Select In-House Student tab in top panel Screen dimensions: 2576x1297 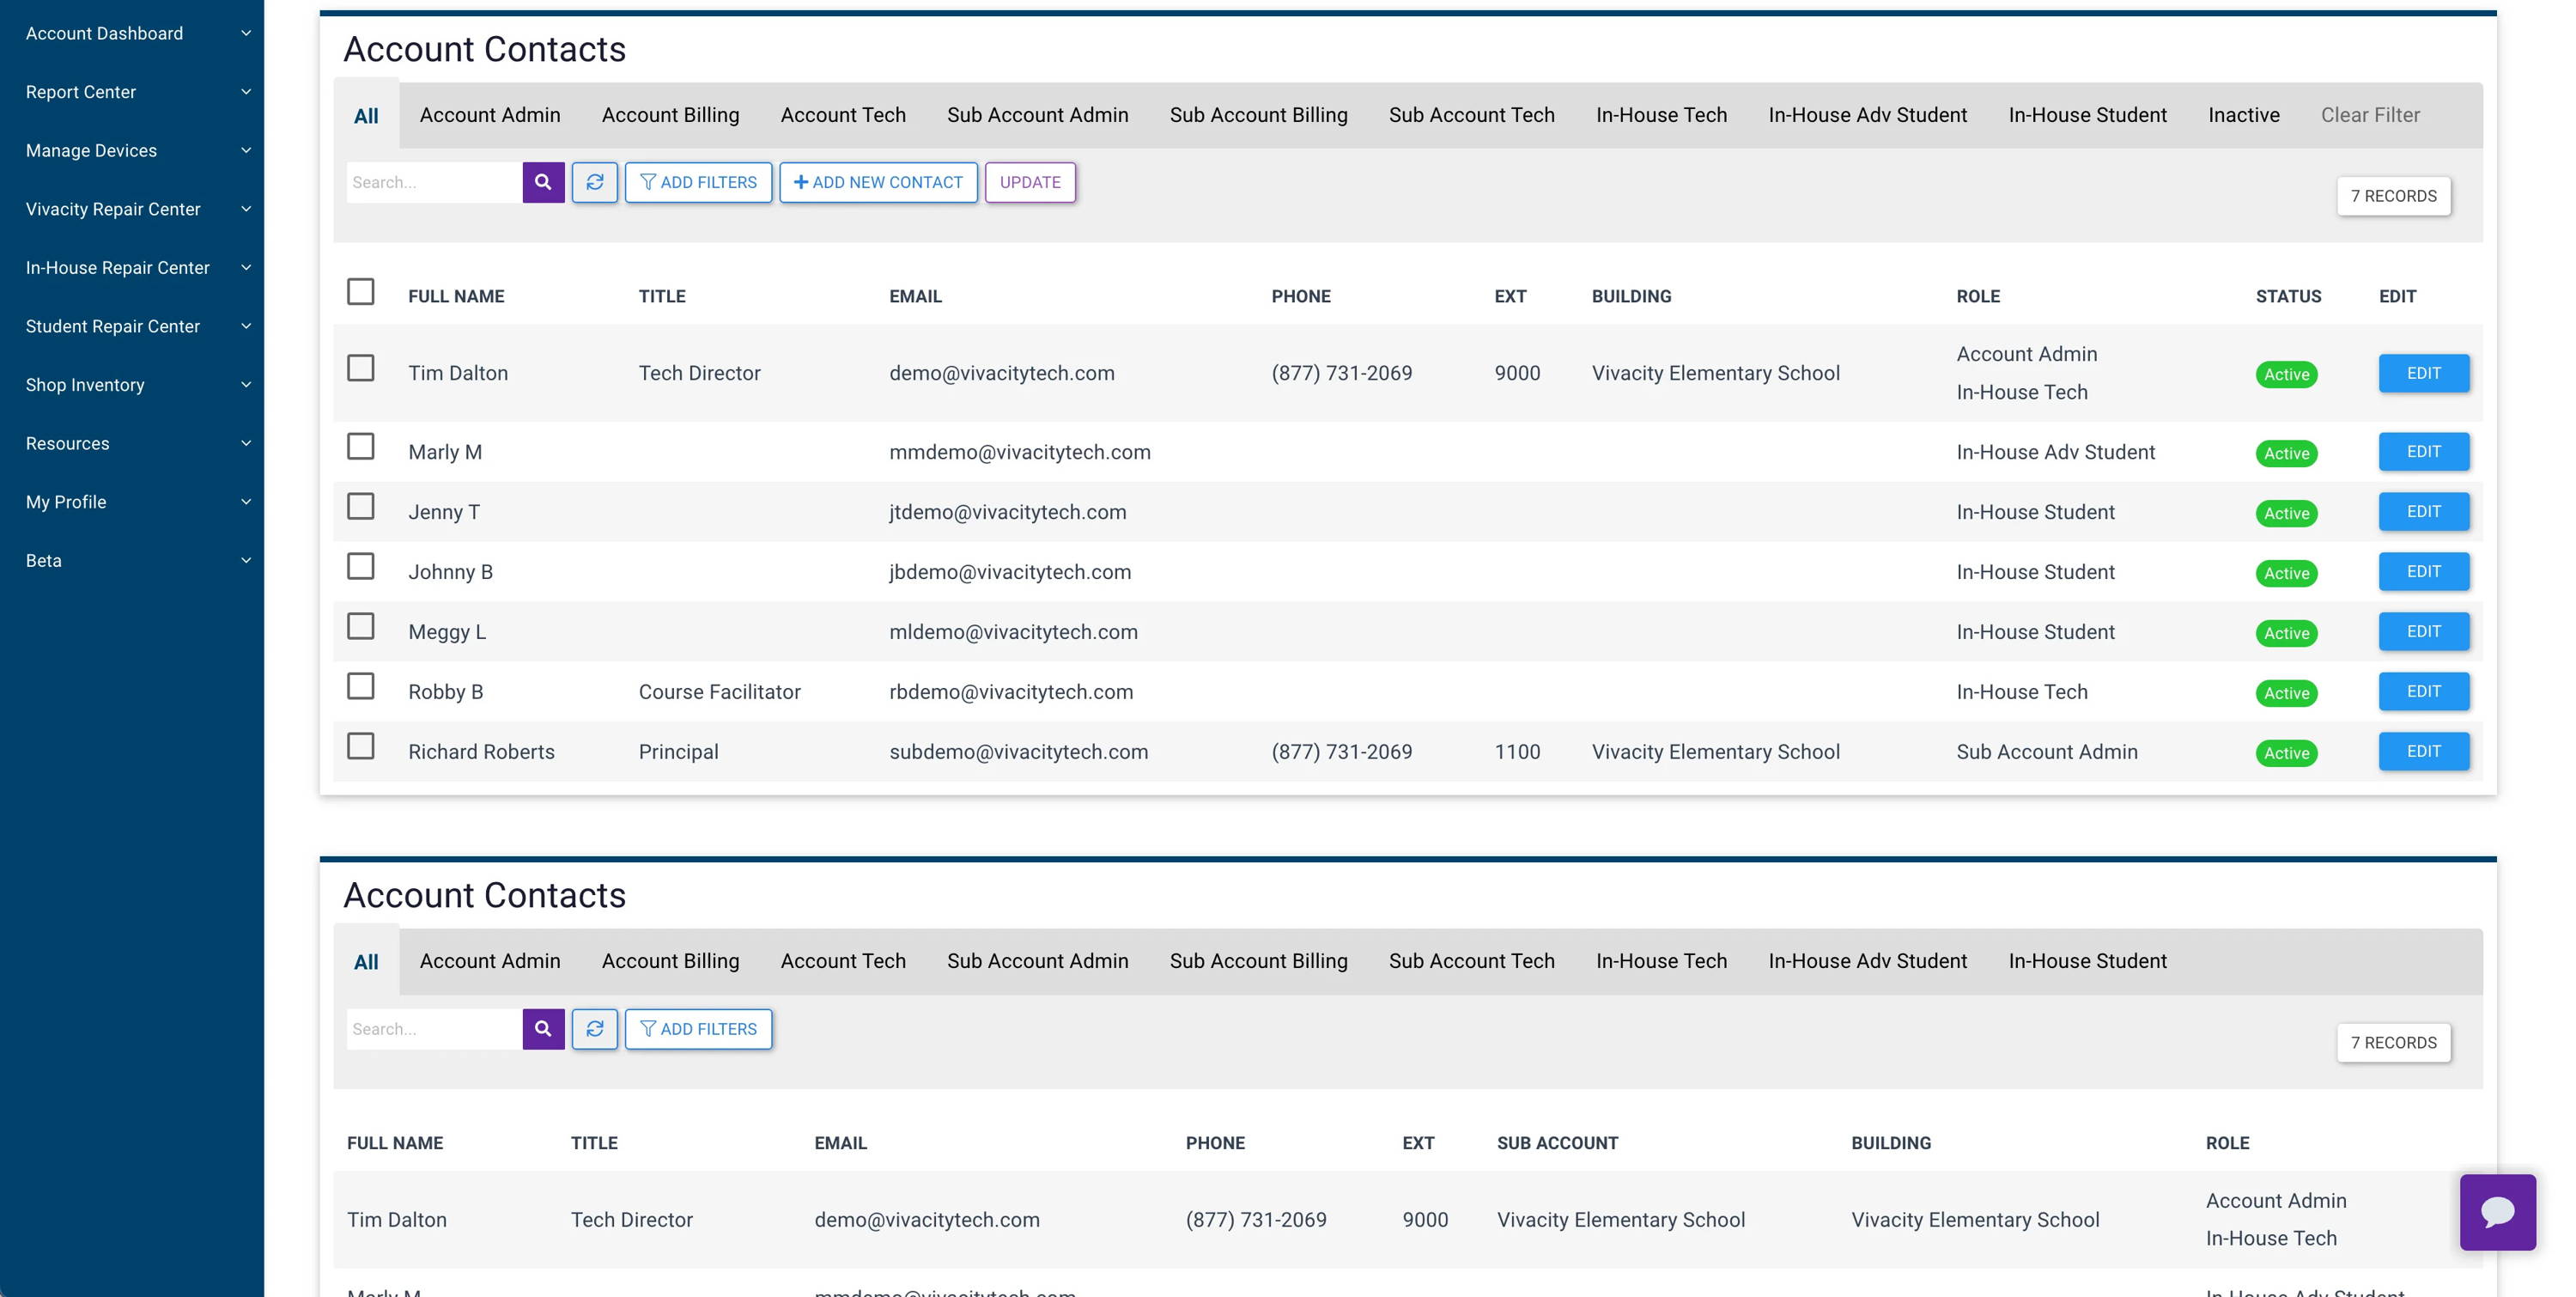2087,115
